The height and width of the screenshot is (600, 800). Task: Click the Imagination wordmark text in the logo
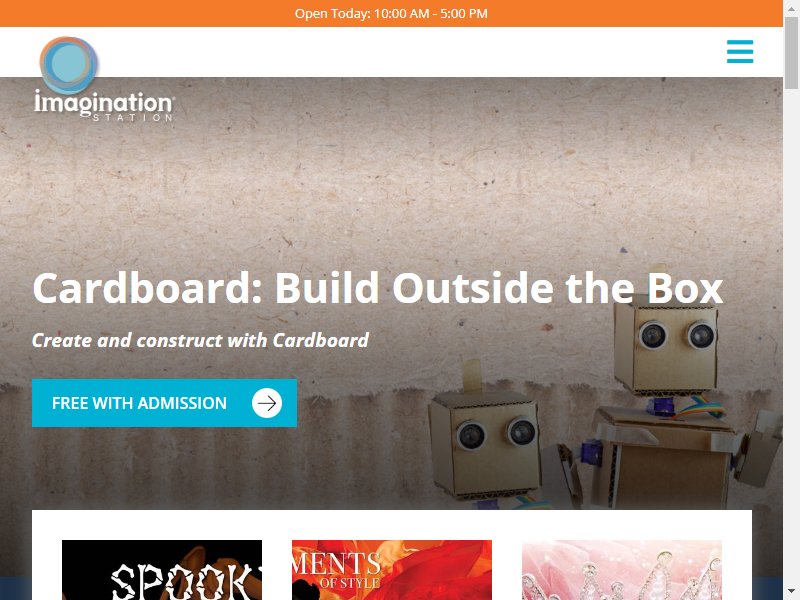(104, 104)
